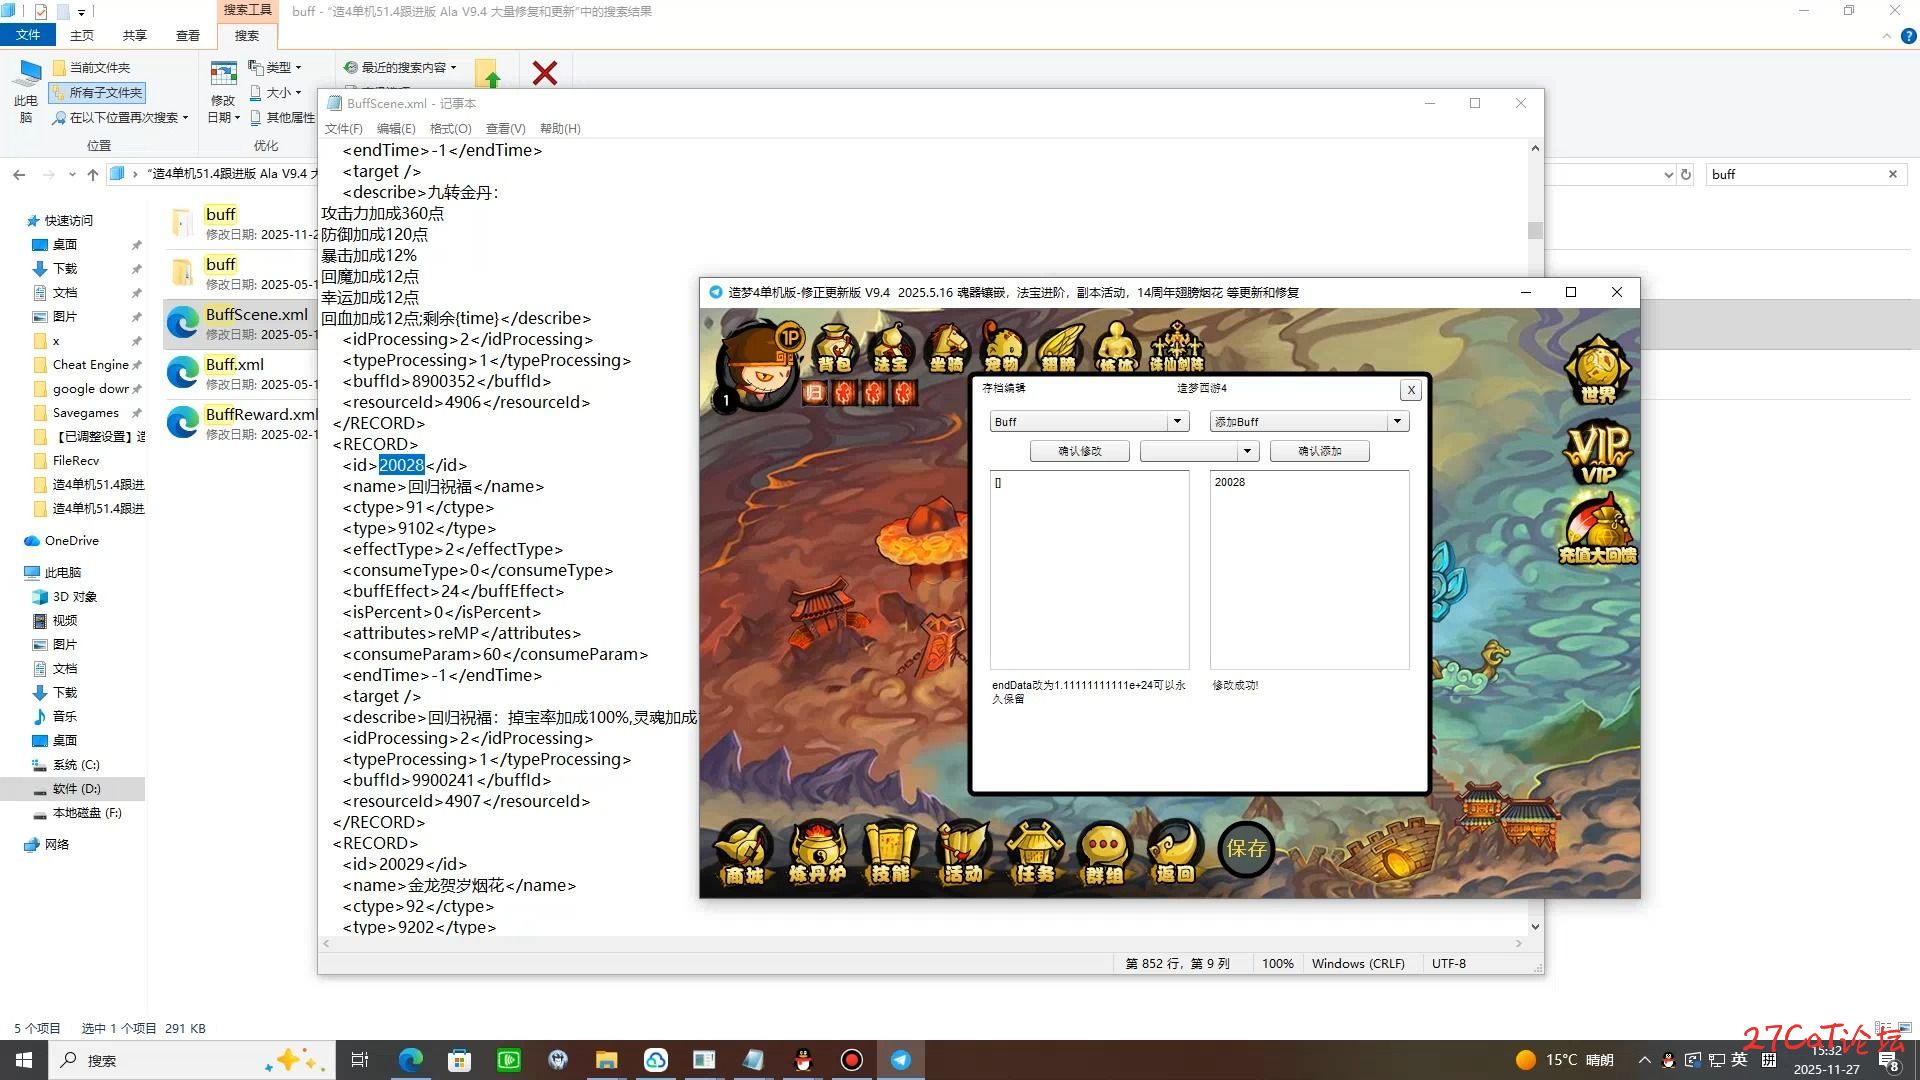Image resolution: width=1920 pixels, height=1080 pixels.
Task: Click the 20028 Buff ID text box
Action: click(x=1308, y=568)
